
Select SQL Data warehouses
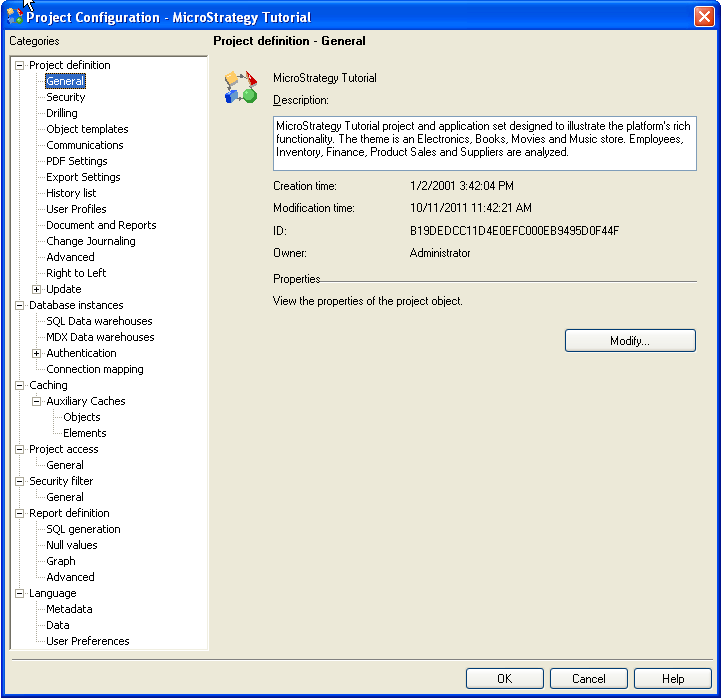[x=99, y=321]
